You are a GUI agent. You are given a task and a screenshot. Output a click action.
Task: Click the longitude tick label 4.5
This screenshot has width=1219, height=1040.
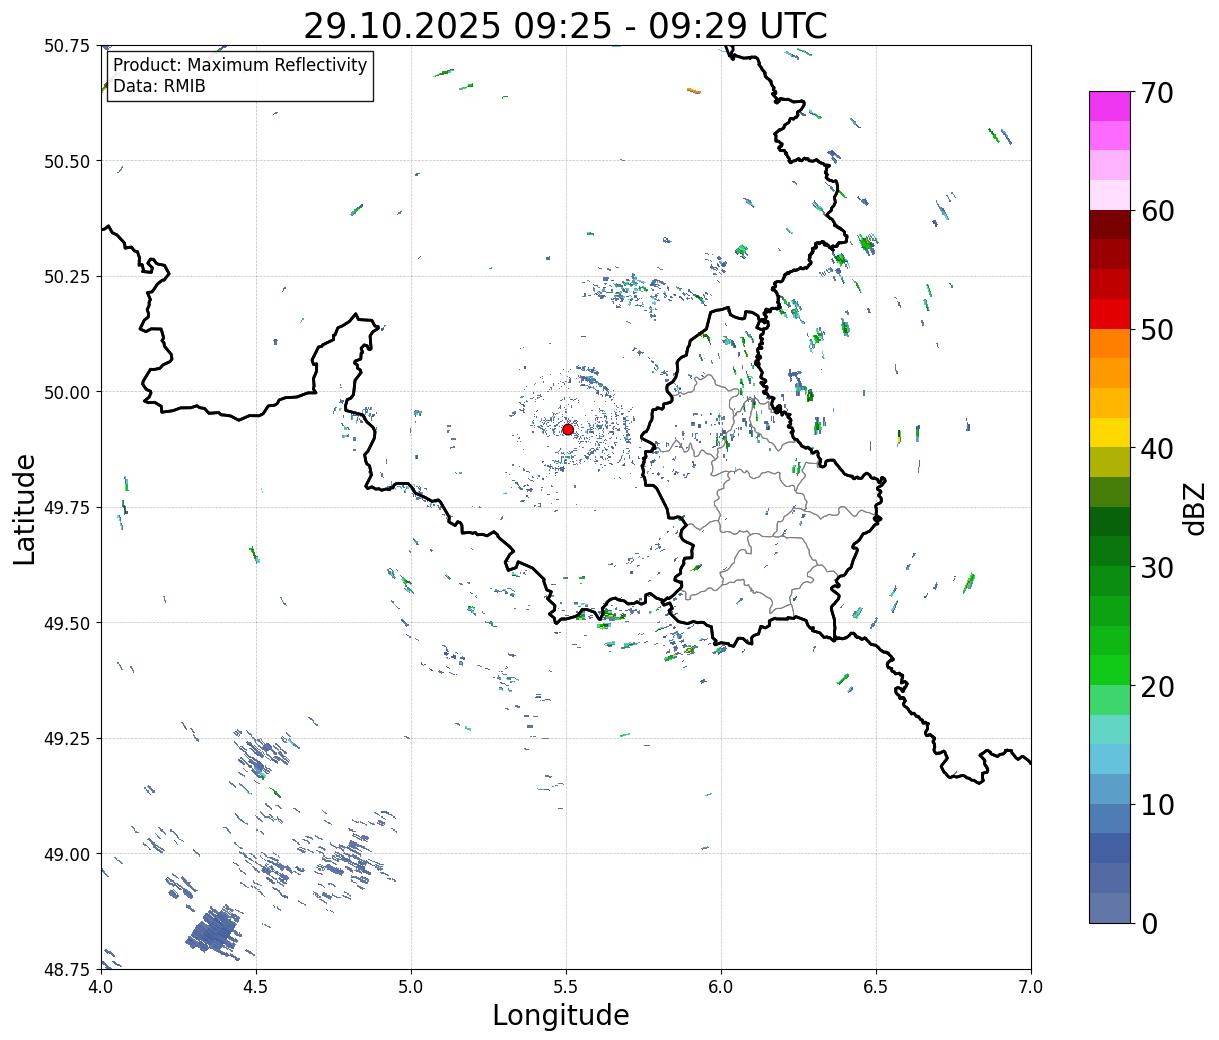click(256, 987)
